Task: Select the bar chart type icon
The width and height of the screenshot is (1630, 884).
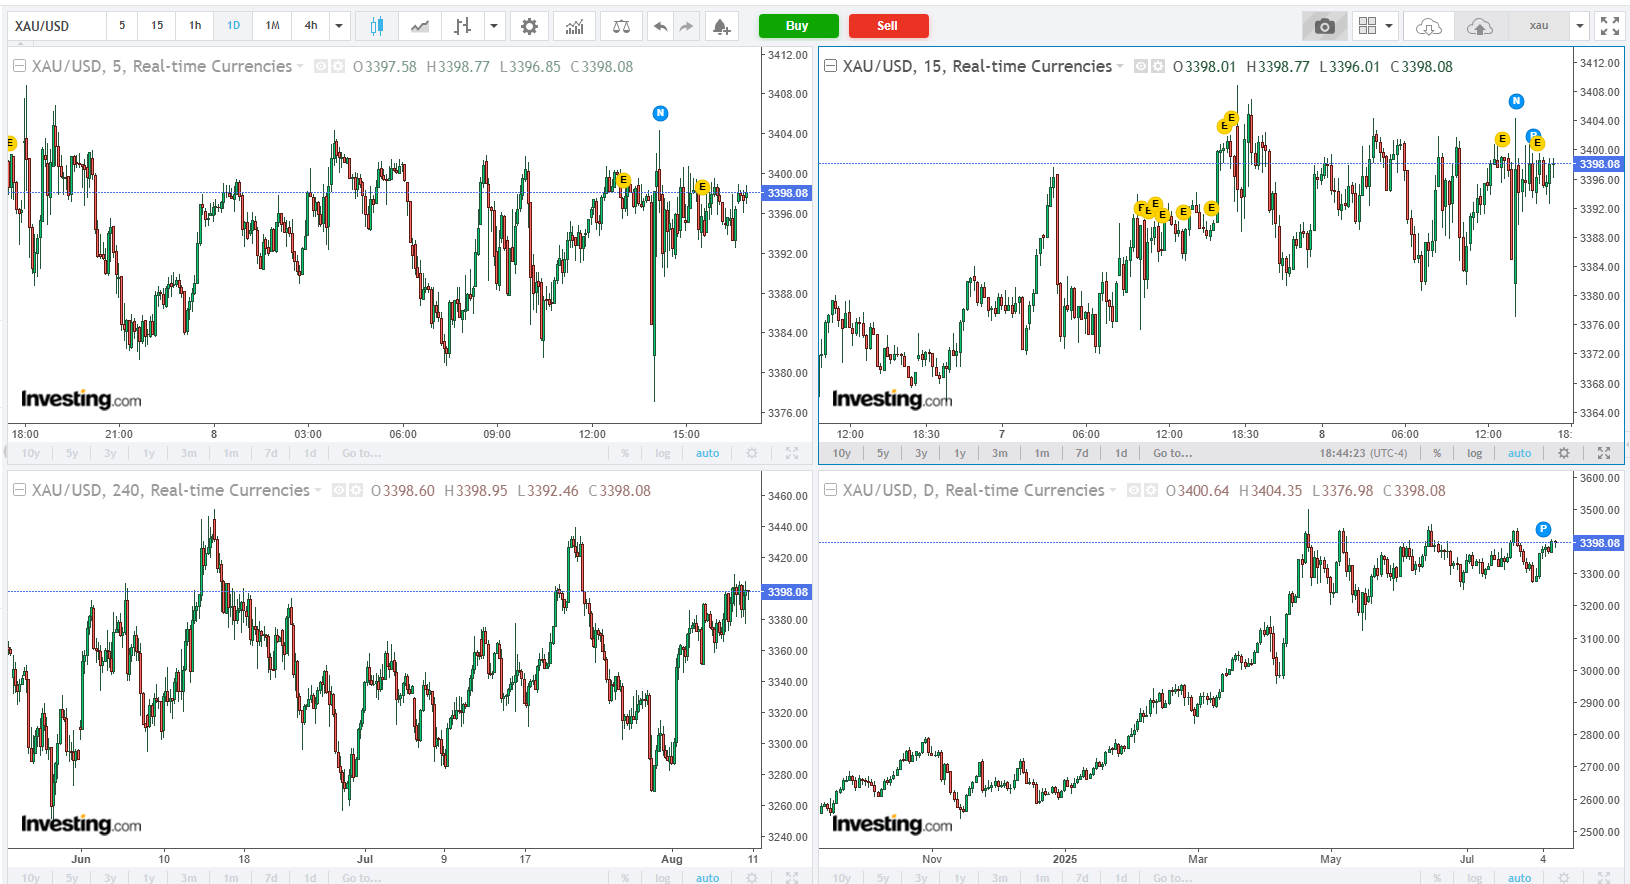Action: tap(462, 26)
